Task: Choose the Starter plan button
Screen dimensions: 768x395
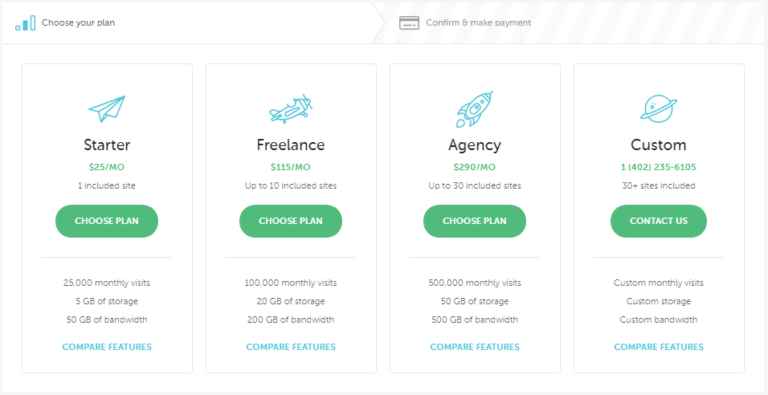Action: [x=107, y=221]
